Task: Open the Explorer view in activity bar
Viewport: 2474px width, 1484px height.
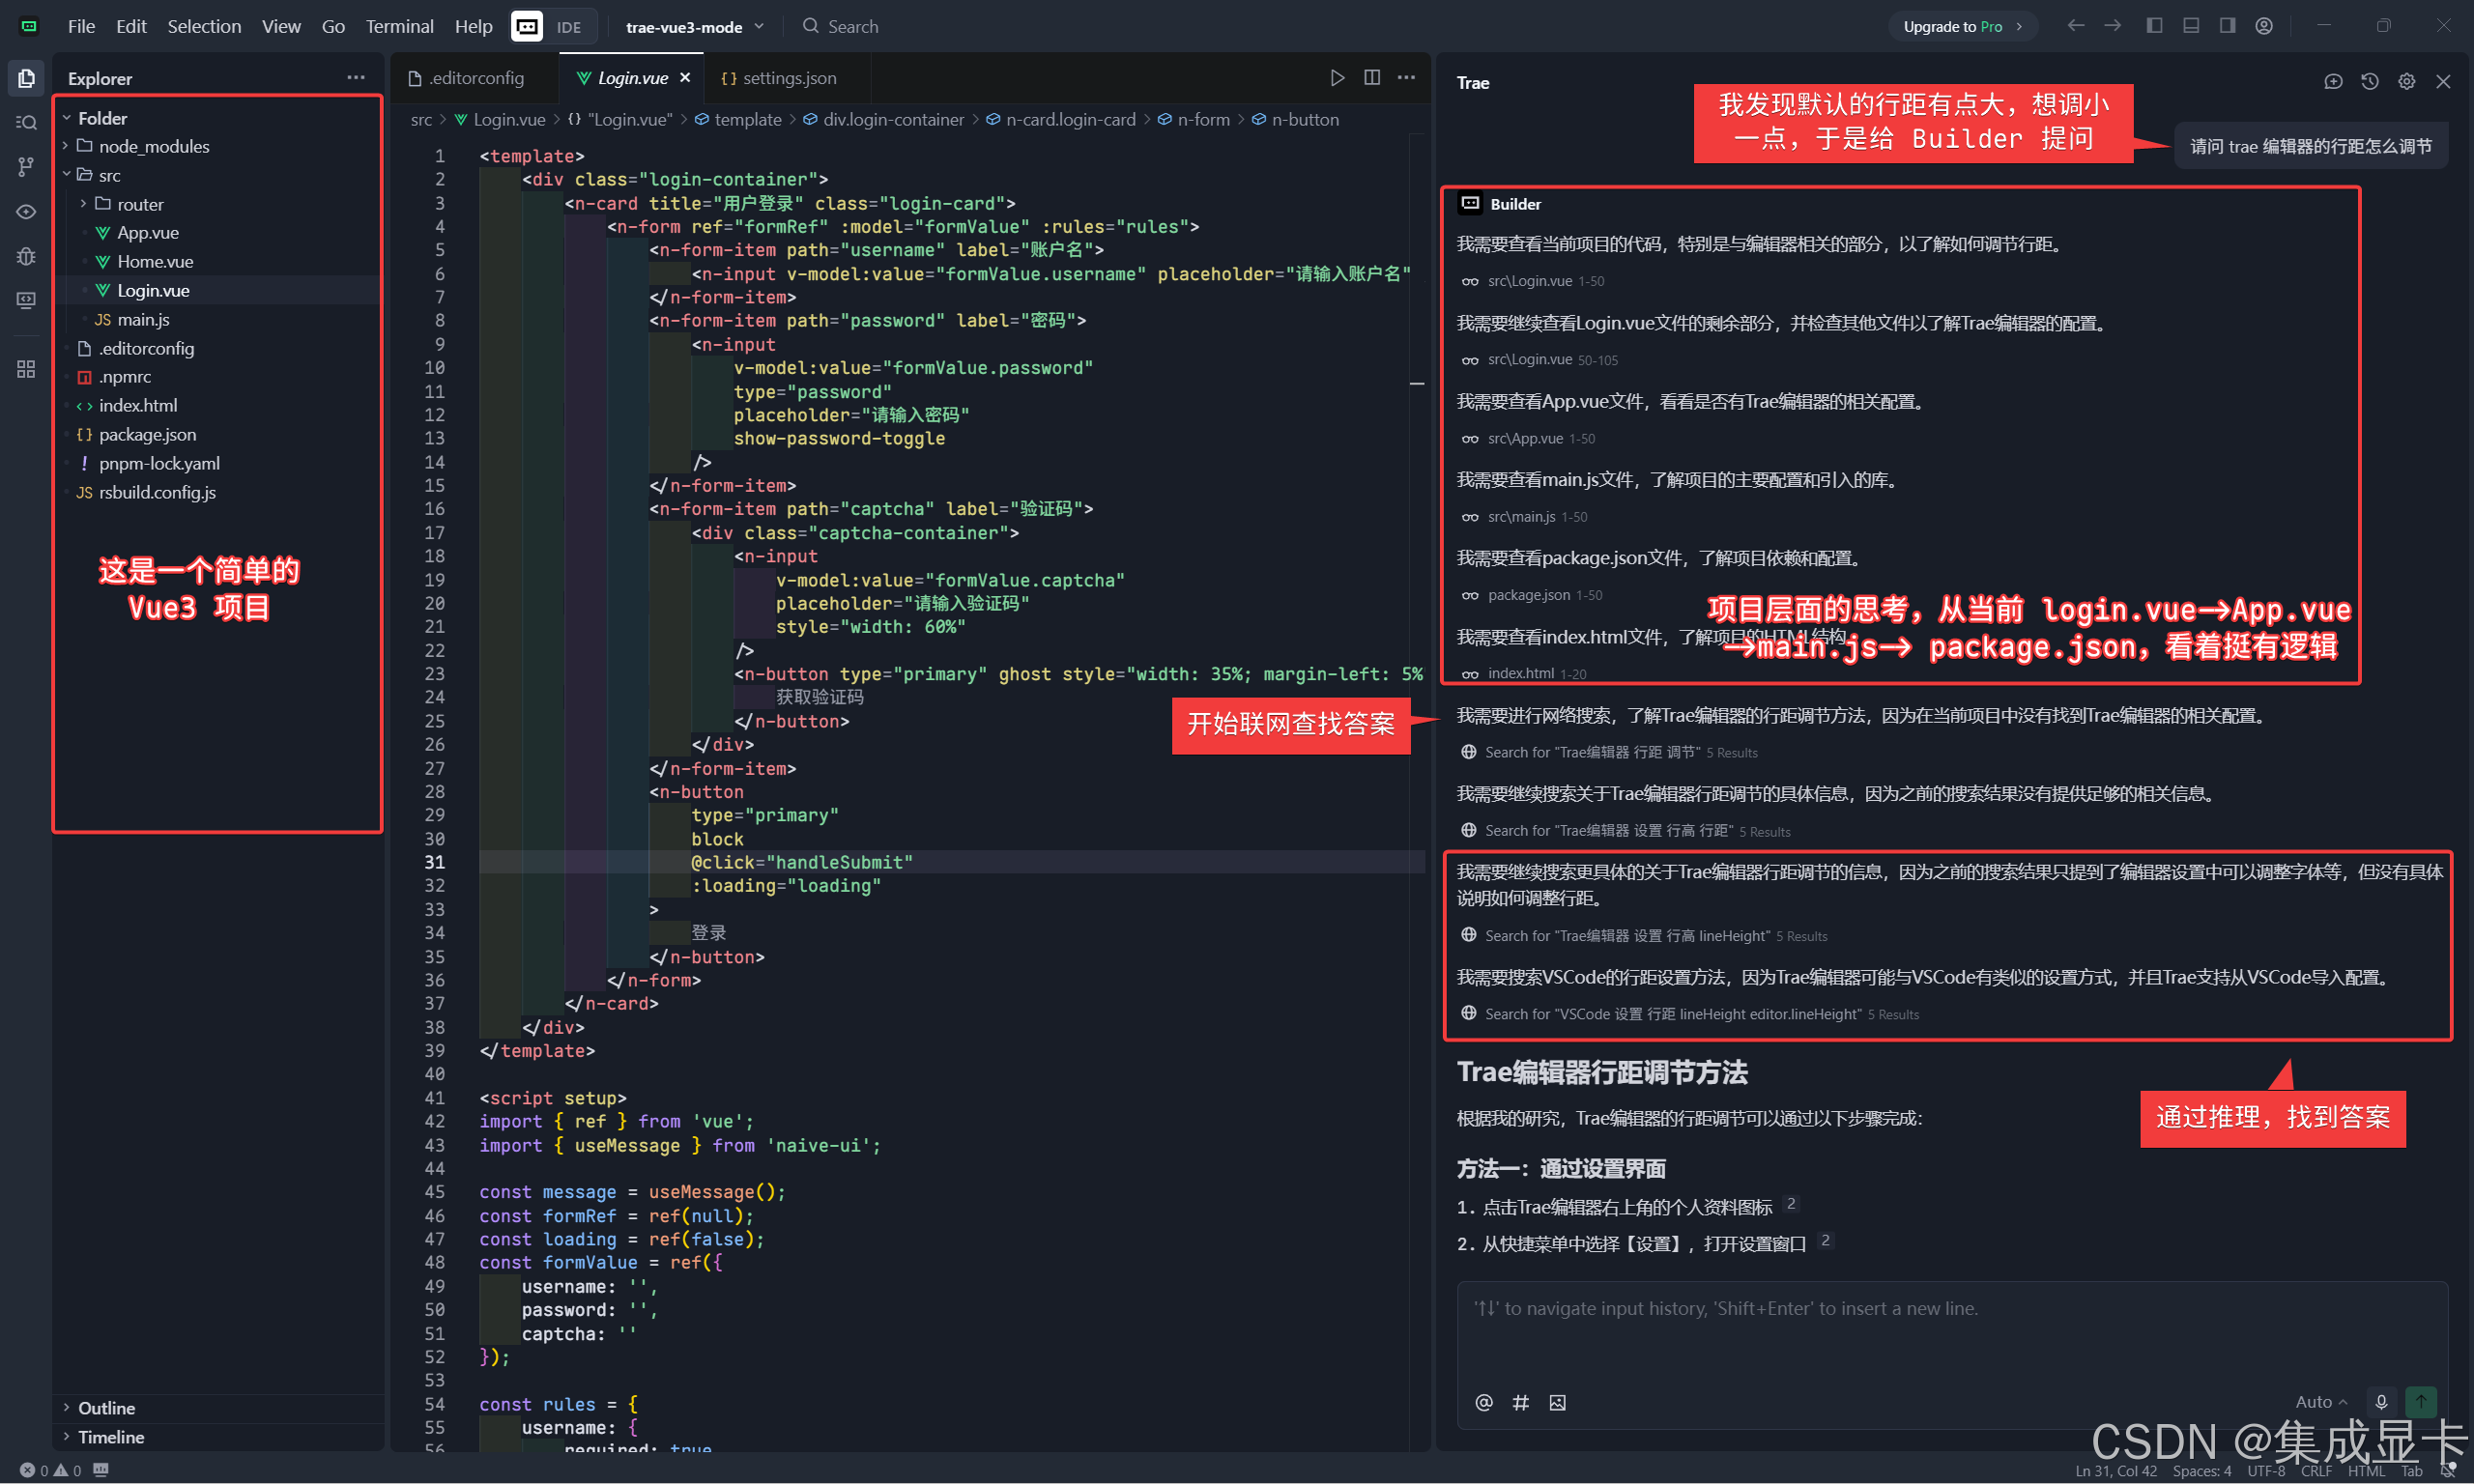Action: (x=26, y=78)
